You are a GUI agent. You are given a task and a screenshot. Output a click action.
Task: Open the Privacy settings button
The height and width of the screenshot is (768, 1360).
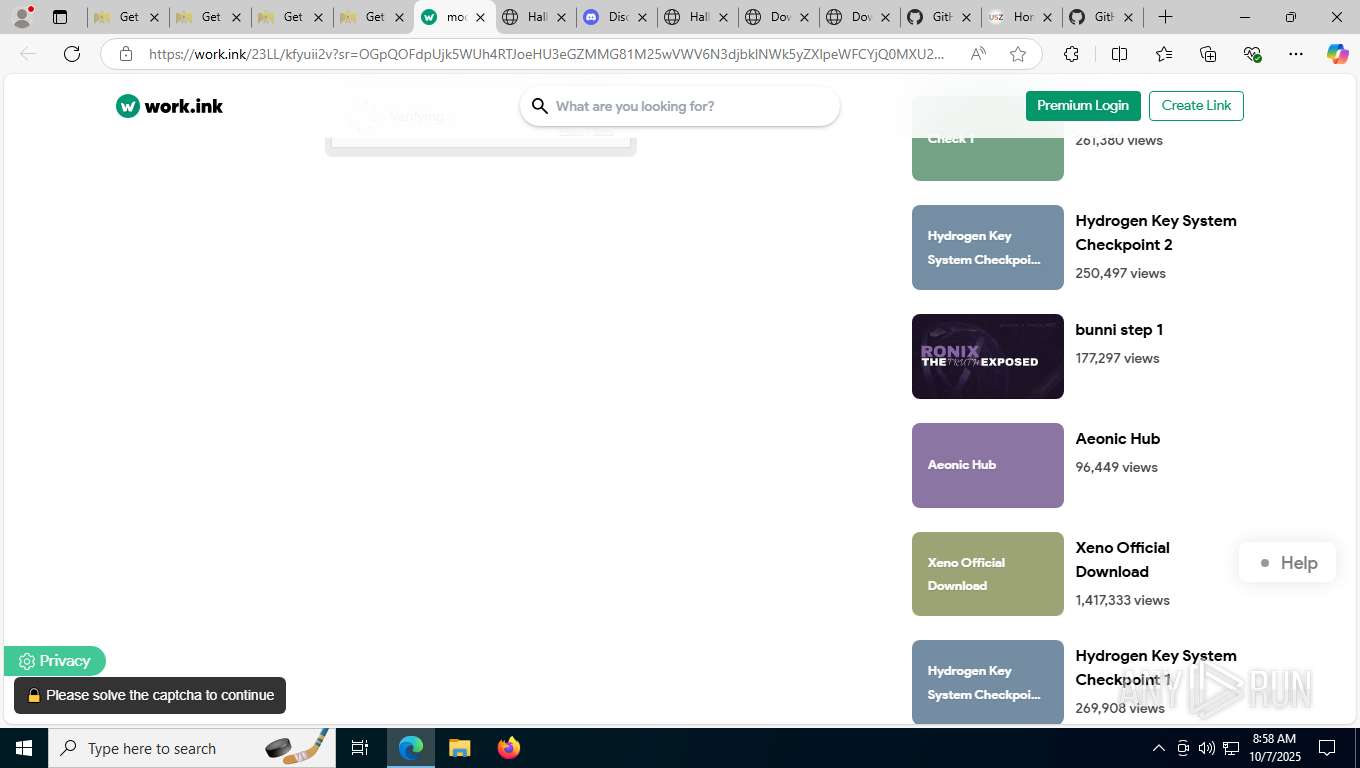point(55,661)
